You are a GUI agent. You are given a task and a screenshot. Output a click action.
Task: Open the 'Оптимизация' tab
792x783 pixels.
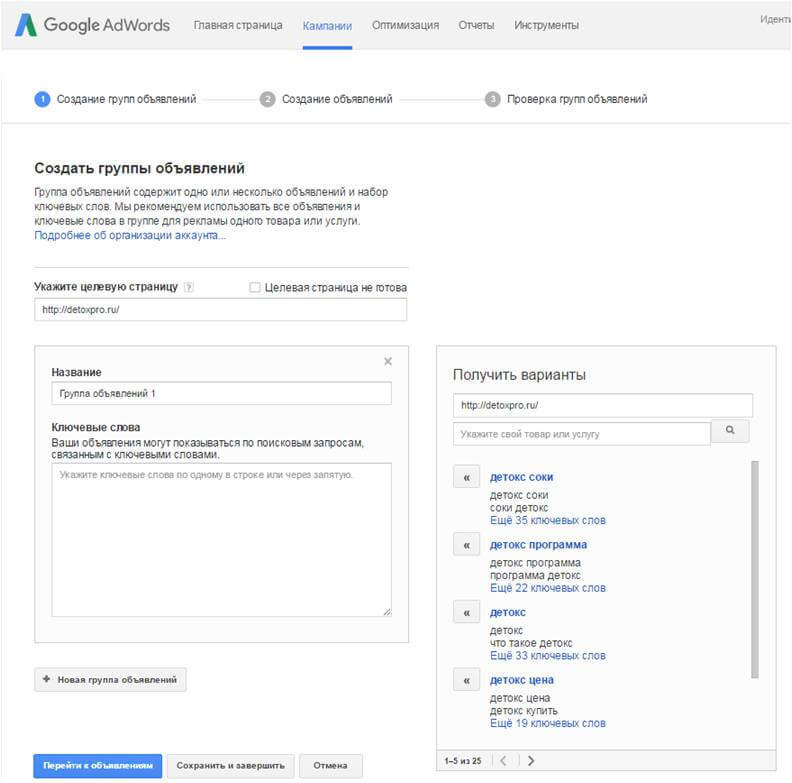point(405,25)
